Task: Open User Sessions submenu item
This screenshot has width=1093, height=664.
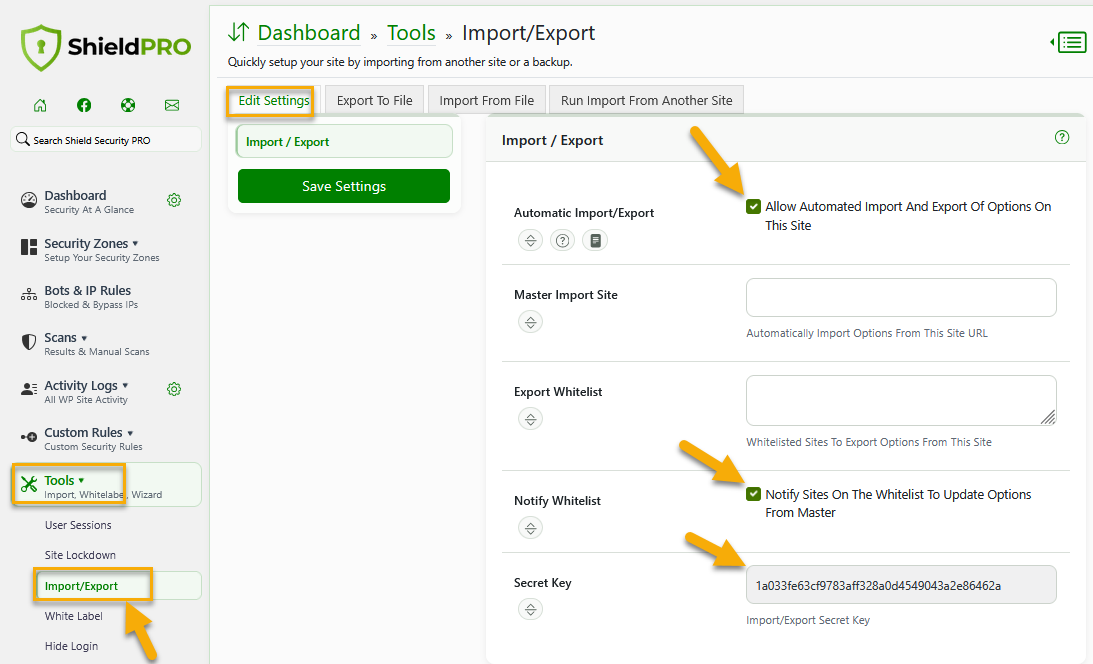Action: pyautogui.click(x=78, y=525)
